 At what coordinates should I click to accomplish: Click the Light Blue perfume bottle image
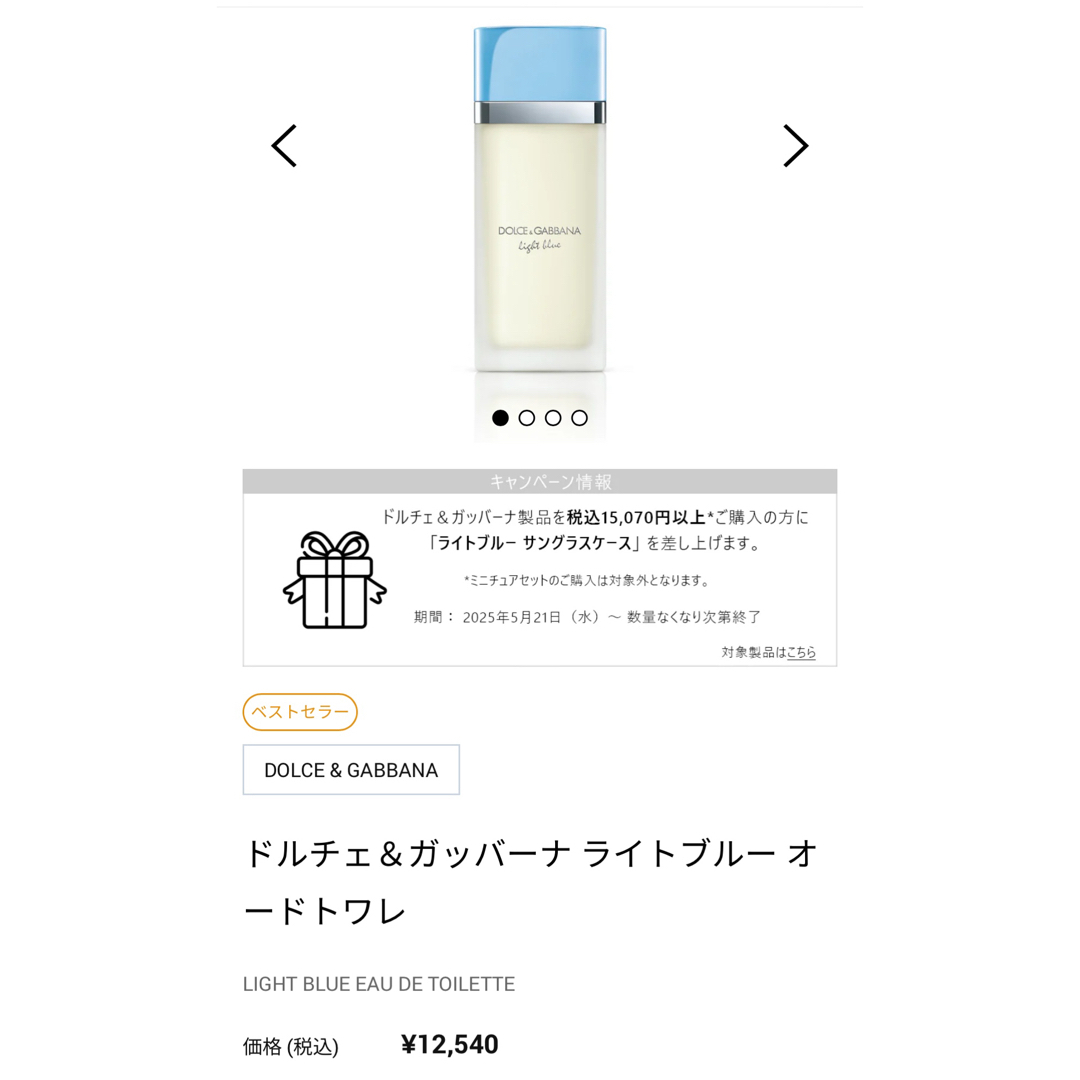(540, 200)
